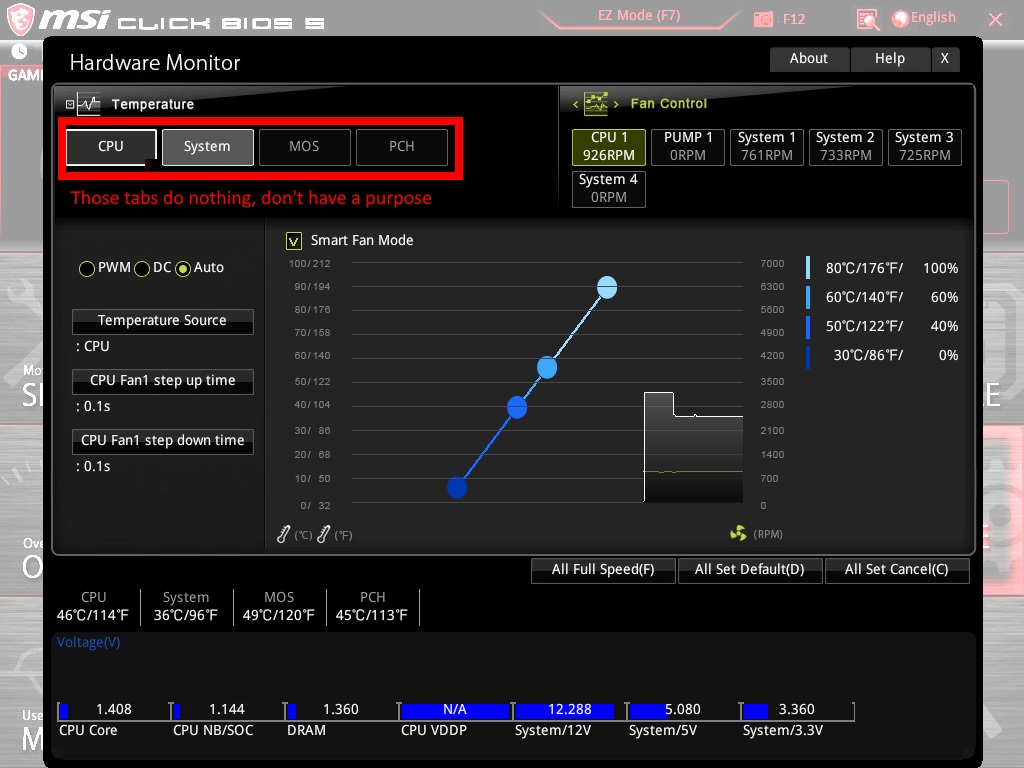
Task: Click the fan curve point near 40°C
Action: tap(517, 408)
